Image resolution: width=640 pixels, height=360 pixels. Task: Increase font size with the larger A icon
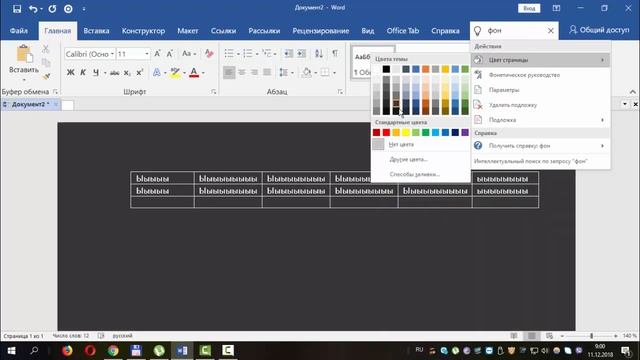[x=158, y=53]
